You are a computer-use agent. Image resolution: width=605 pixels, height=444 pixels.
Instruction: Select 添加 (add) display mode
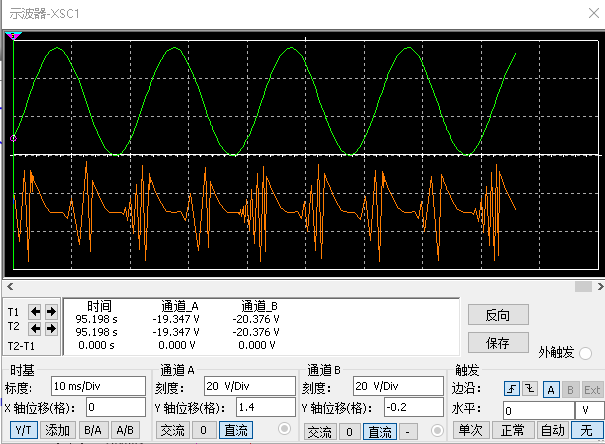pyautogui.click(x=57, y=430)
